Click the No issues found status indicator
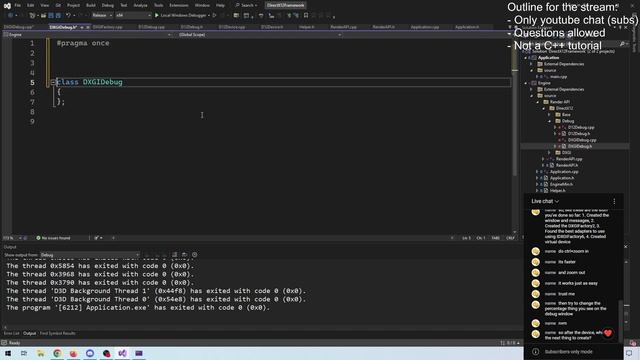The width and height of the screenshot is (640, 360). coord(53,238)
